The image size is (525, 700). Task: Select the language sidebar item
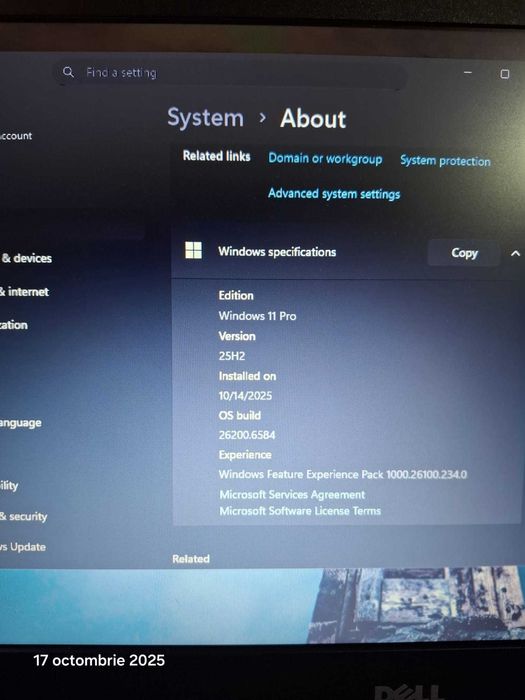pyautogui.click(x=21, y=423)
